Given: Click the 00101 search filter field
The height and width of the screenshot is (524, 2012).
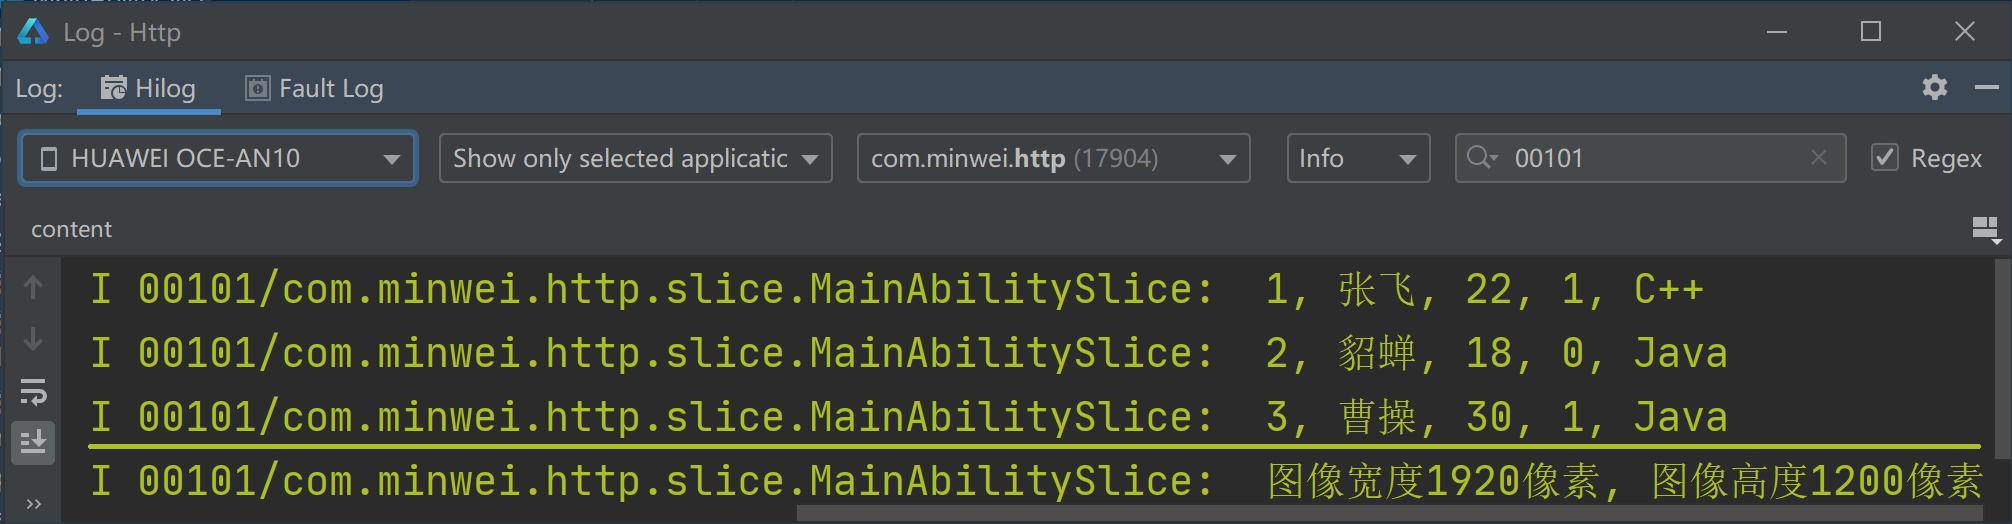Looking at the screenshot, I should click(1650, 158).
